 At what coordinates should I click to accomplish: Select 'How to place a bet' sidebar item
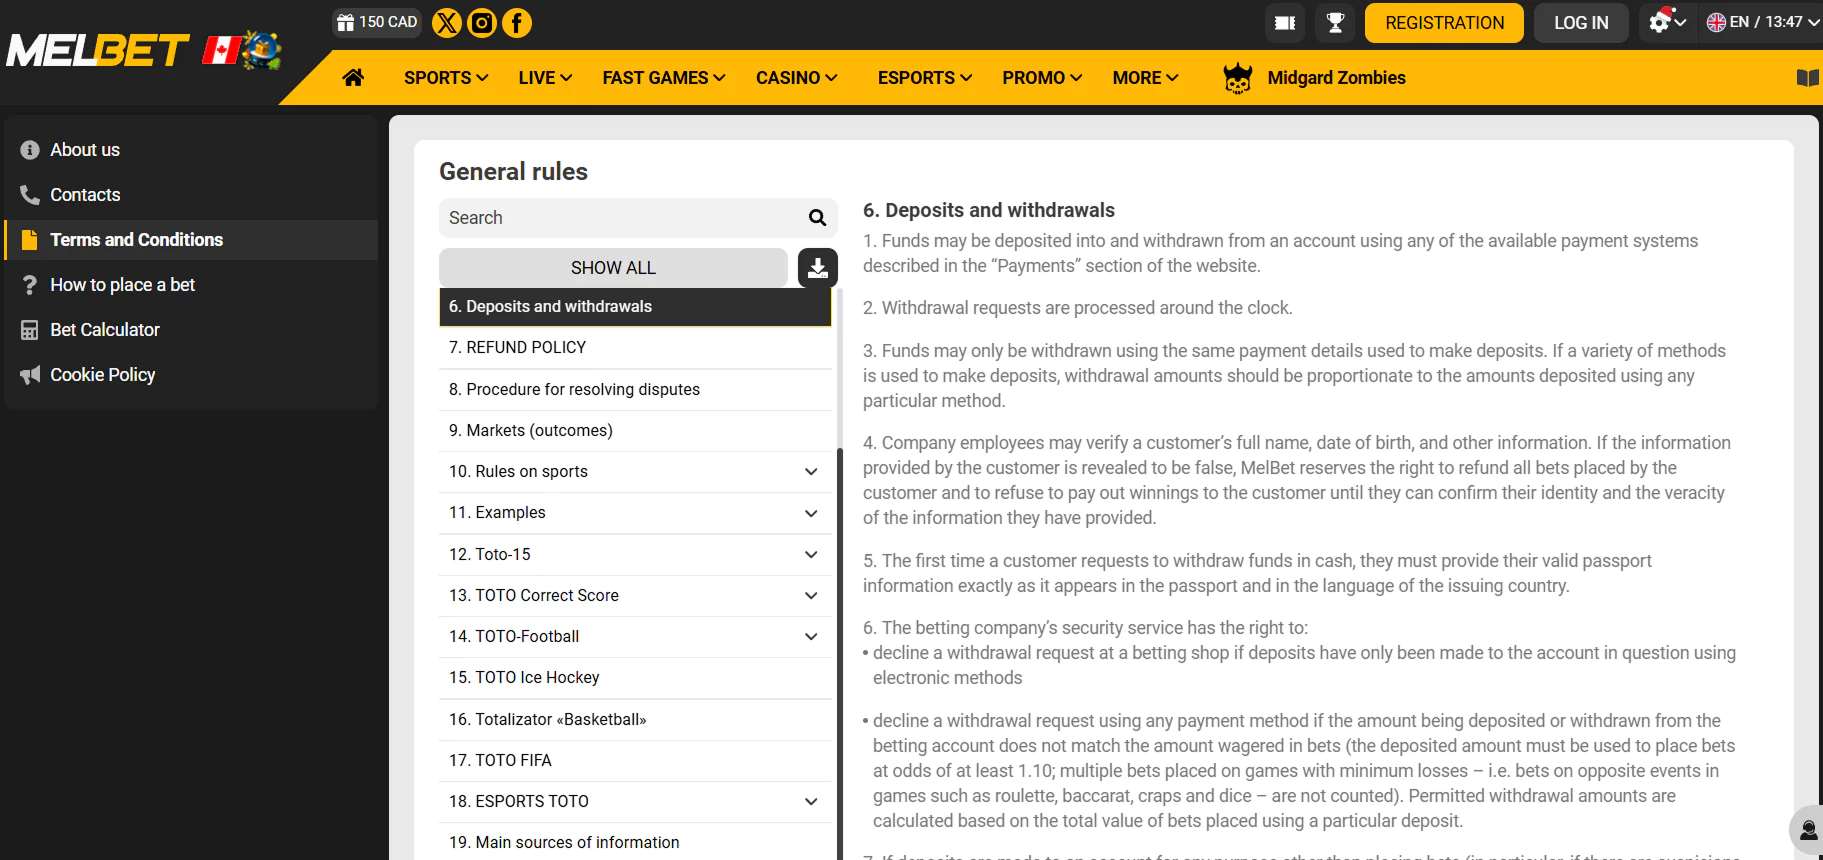(122, 285)
